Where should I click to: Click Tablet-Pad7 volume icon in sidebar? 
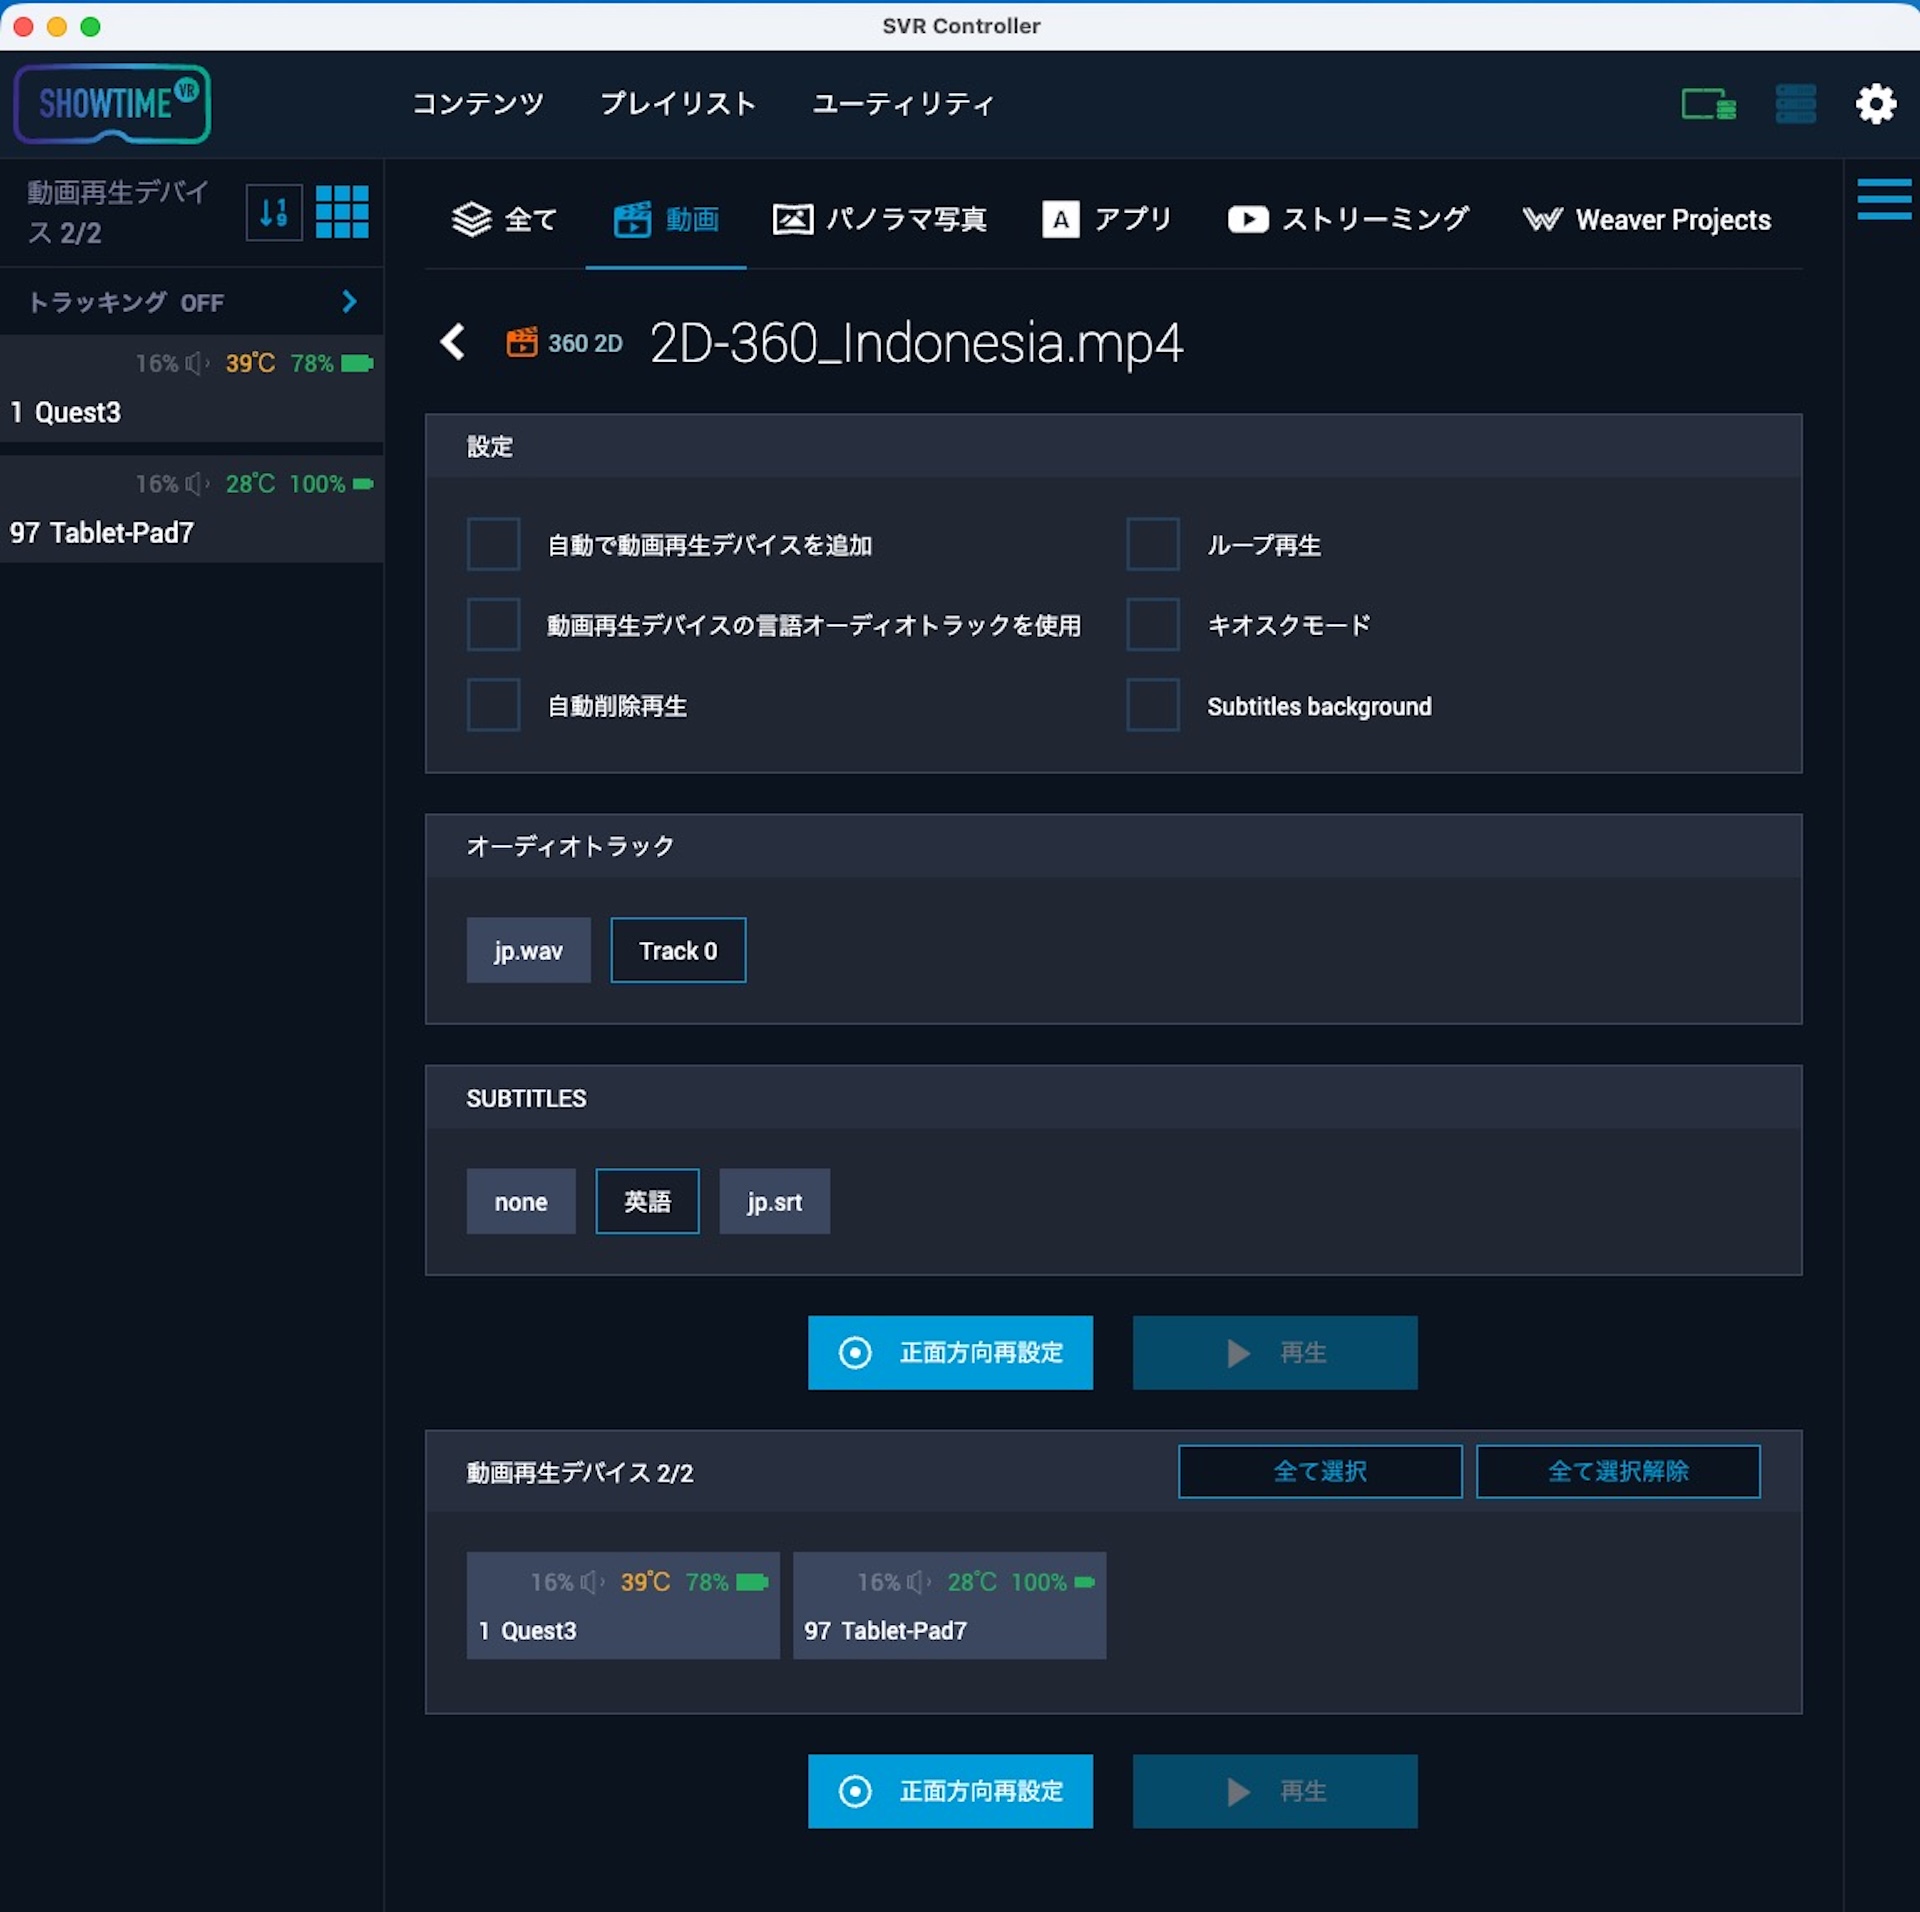tap(197, 484)
